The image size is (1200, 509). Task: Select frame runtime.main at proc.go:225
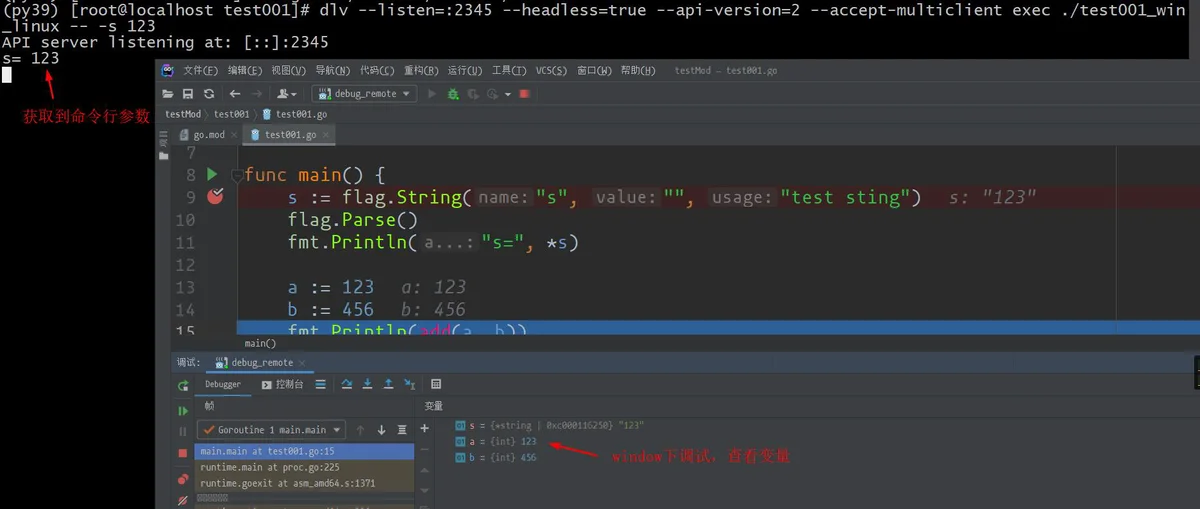click(x=304, y=467)
